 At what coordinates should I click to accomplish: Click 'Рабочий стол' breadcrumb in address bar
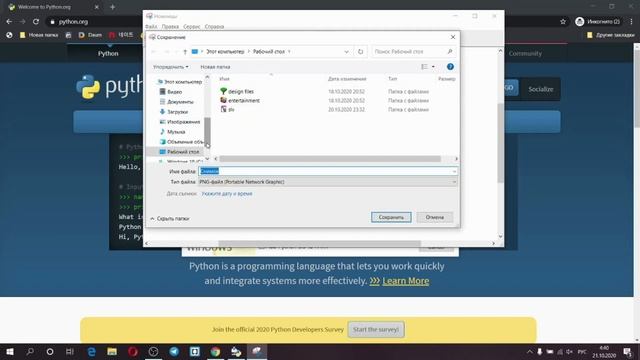coord(269,52)
